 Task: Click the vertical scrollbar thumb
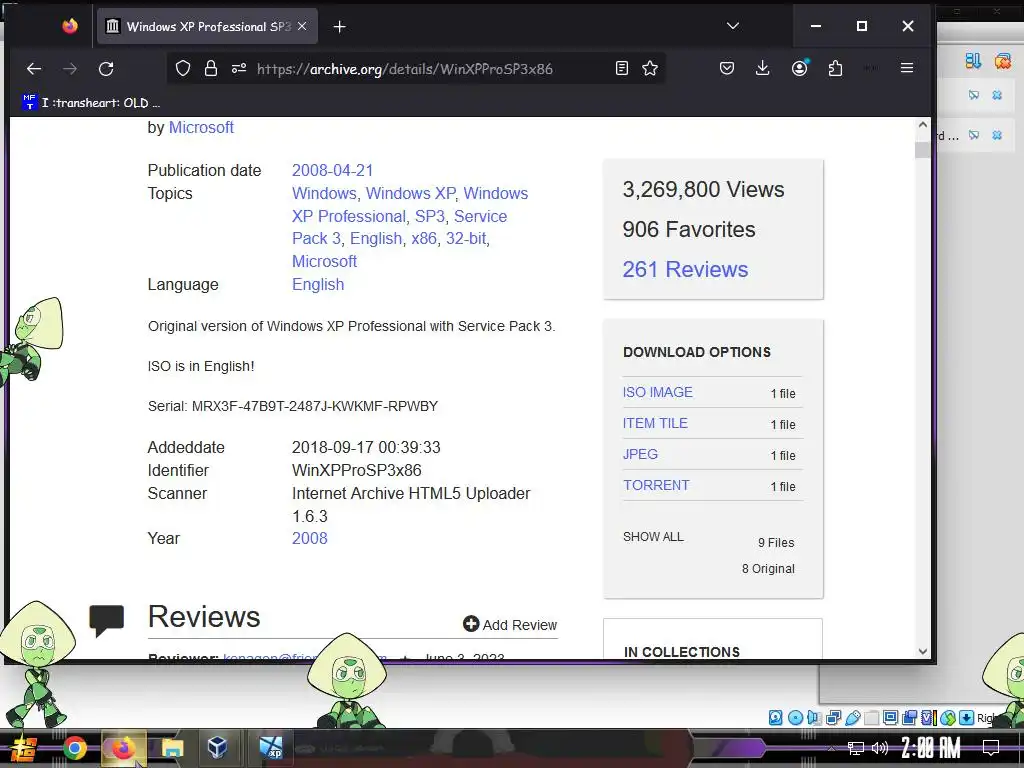pos(923,150)
